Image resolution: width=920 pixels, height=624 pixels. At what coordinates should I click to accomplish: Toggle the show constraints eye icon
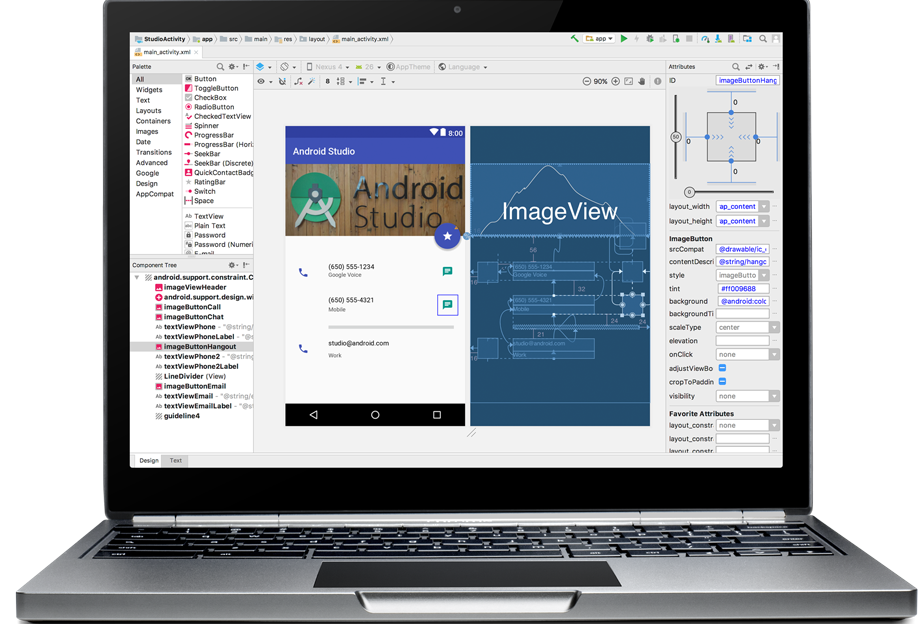coord(262,81)
